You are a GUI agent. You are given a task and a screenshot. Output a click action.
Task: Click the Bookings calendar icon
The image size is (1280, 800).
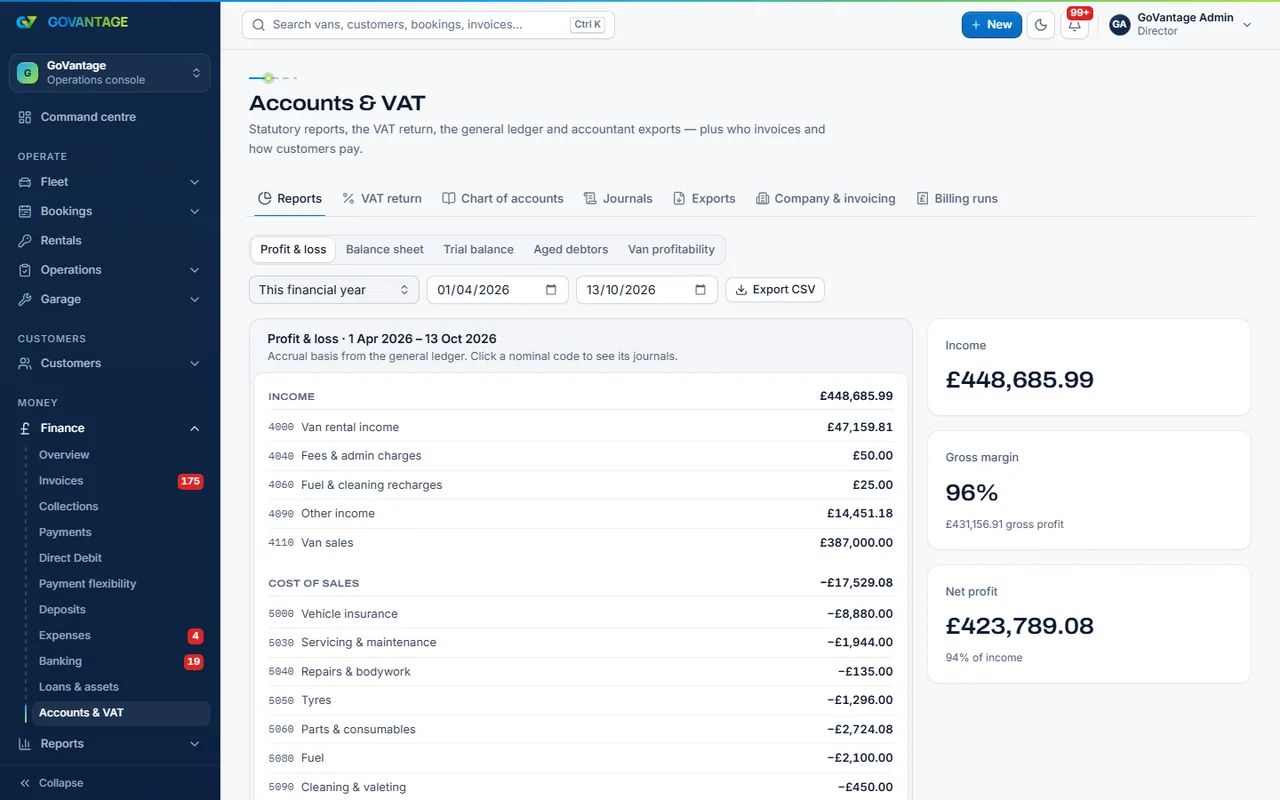25,211
